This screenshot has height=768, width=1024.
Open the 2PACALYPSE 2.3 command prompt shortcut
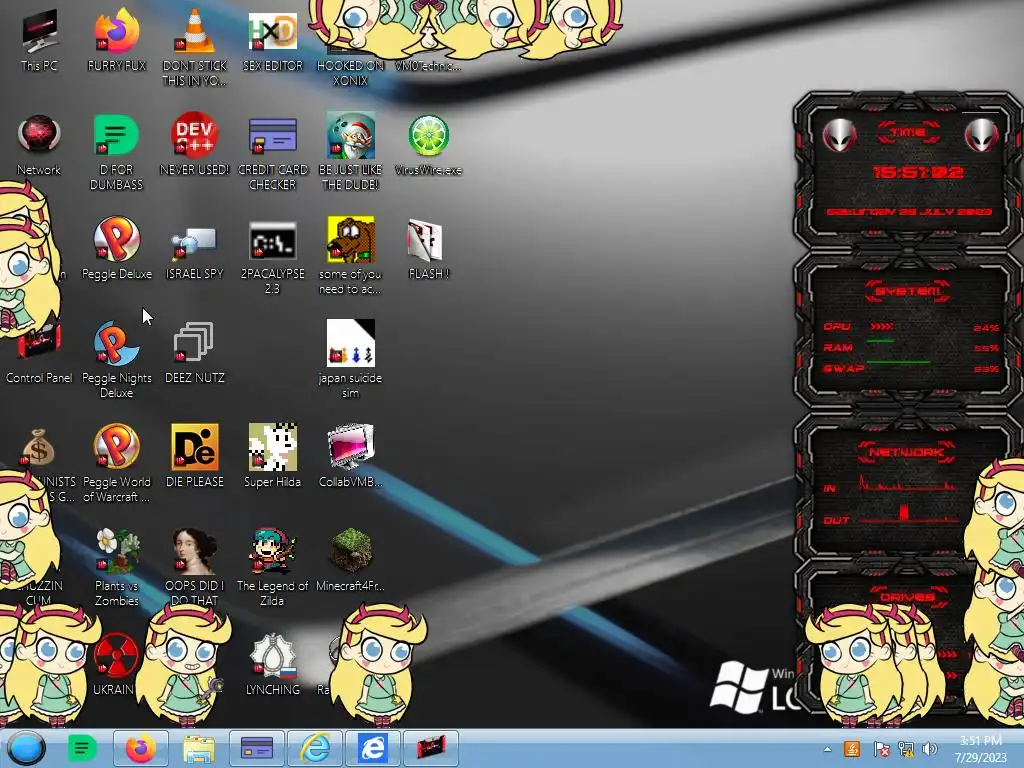(272, 256)
